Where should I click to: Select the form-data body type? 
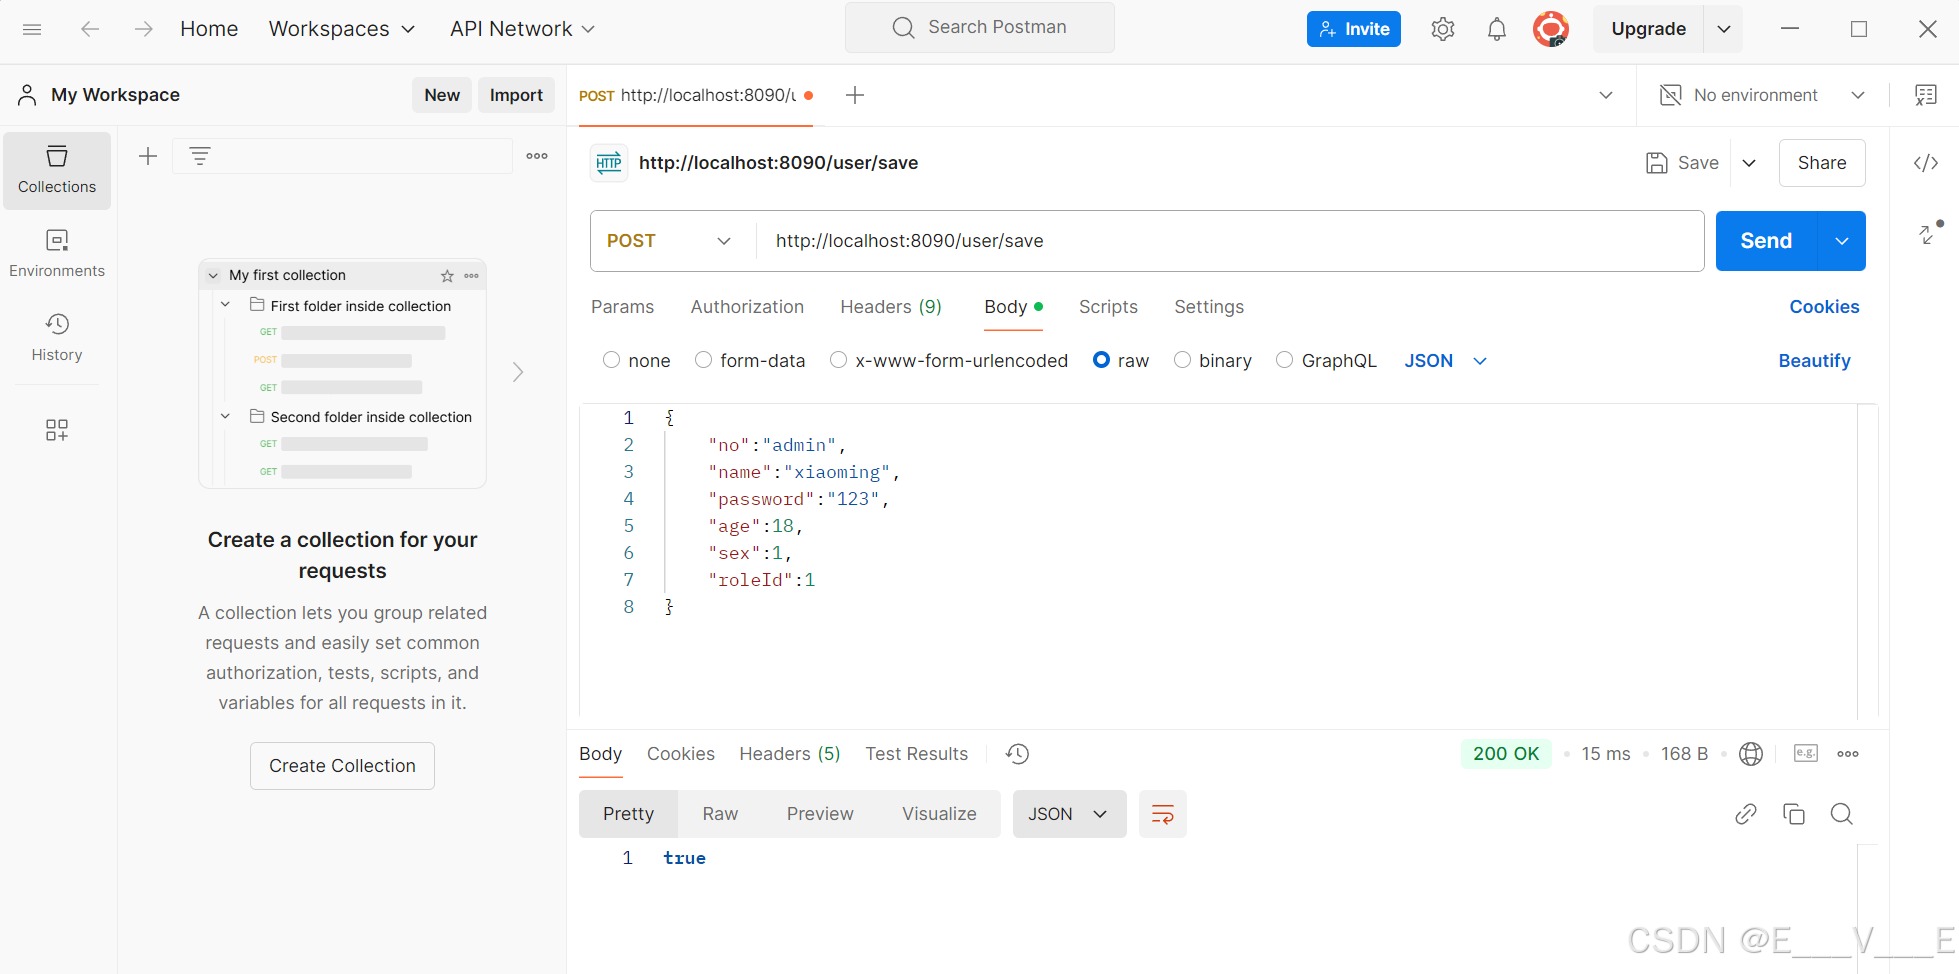703,360
